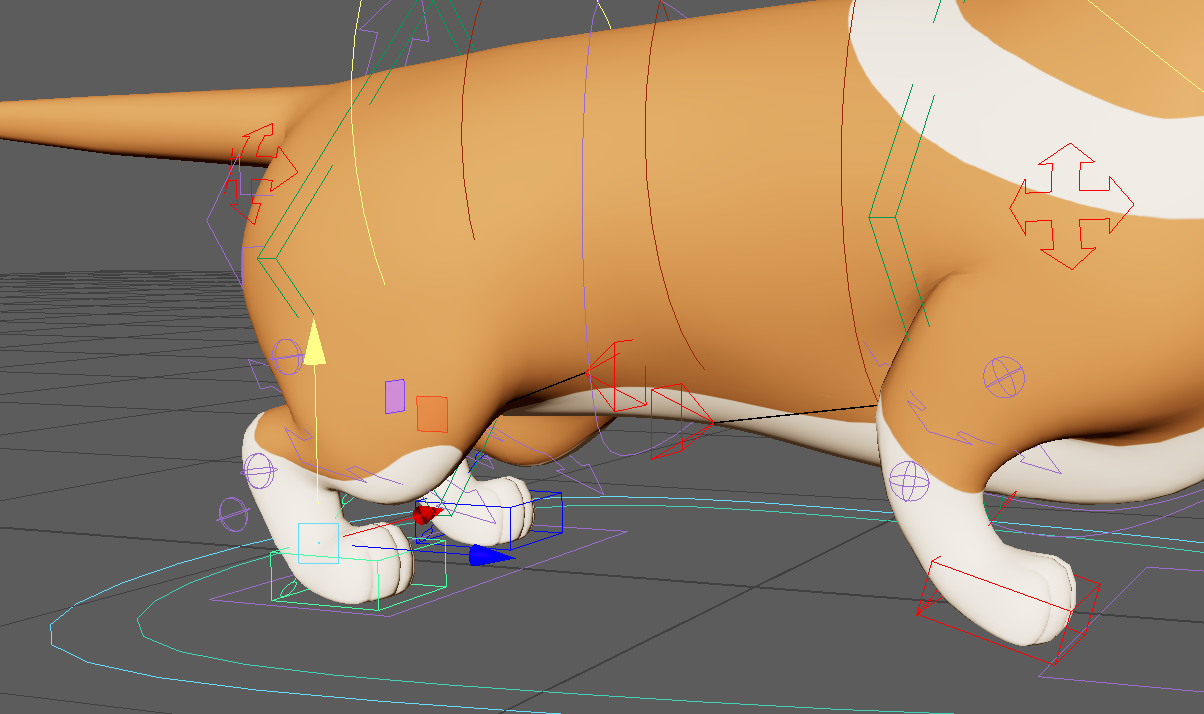1204x714 pixels.
Task: Grab the yellow Y-axis move manipulator arrow
Action: [x=315, y=342]
